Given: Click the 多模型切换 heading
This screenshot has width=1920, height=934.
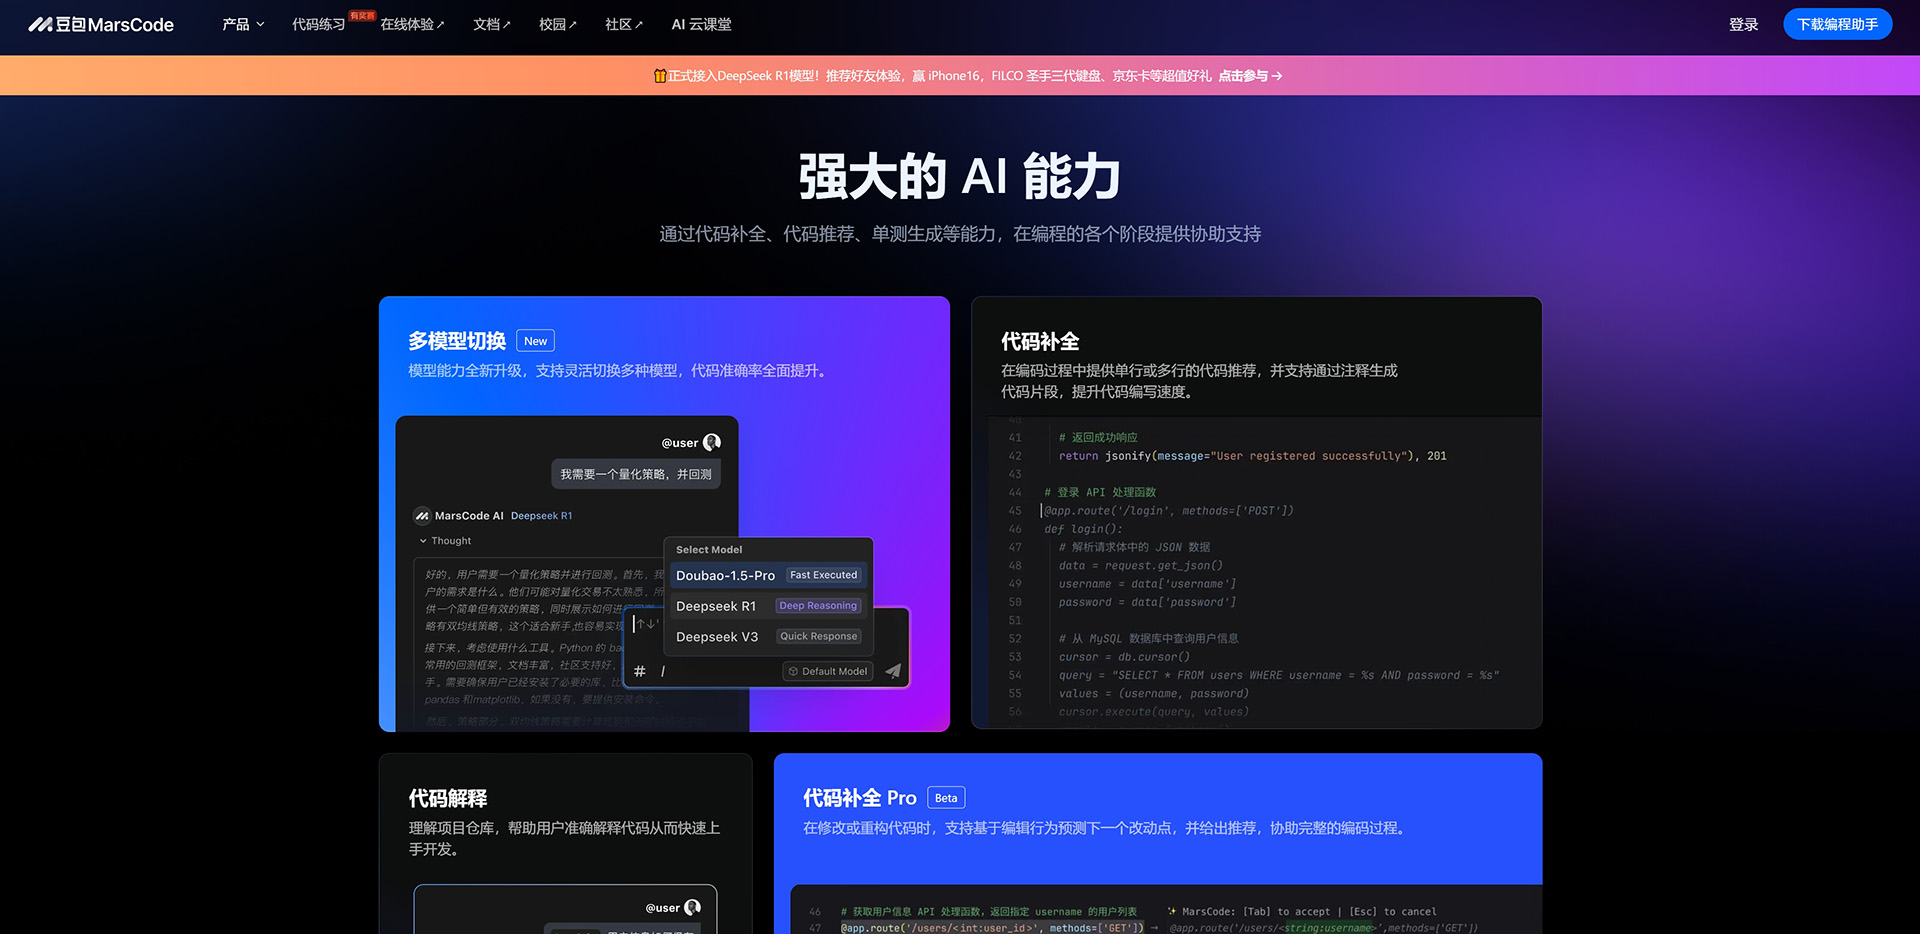Looking at the screenshot, I should (457, 341).
